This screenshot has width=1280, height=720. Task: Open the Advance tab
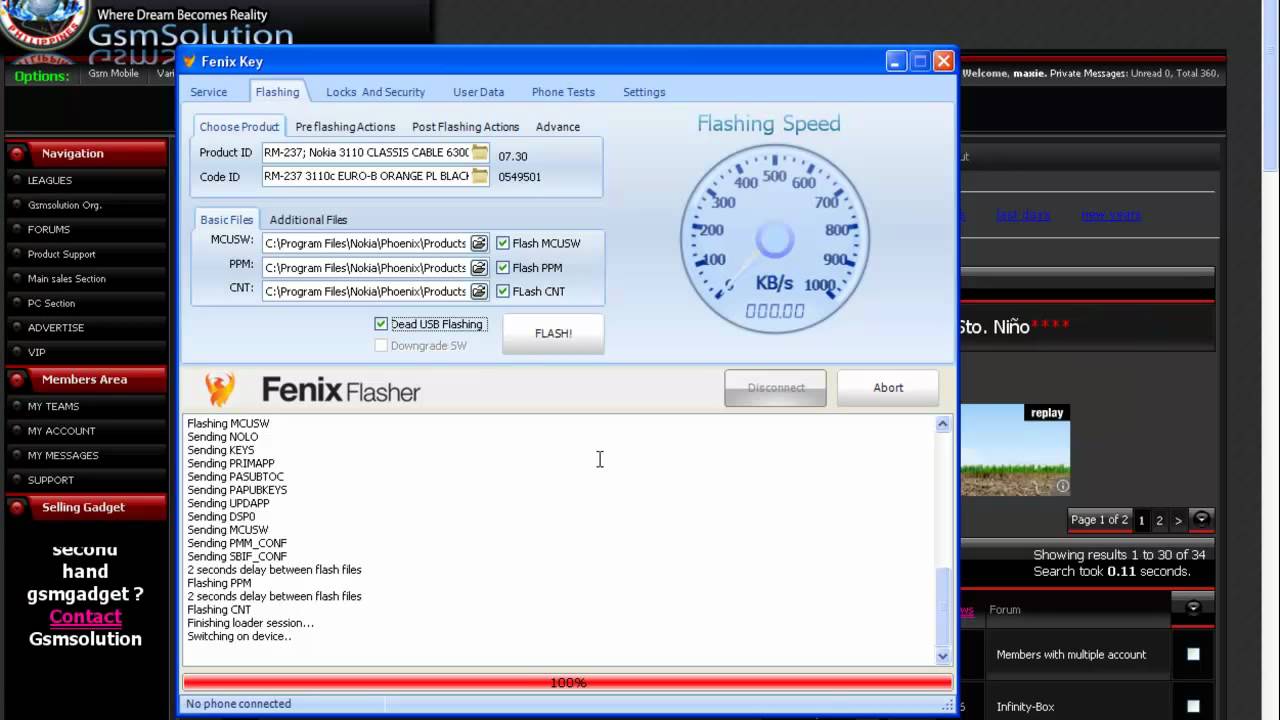[x=558, y=127]
